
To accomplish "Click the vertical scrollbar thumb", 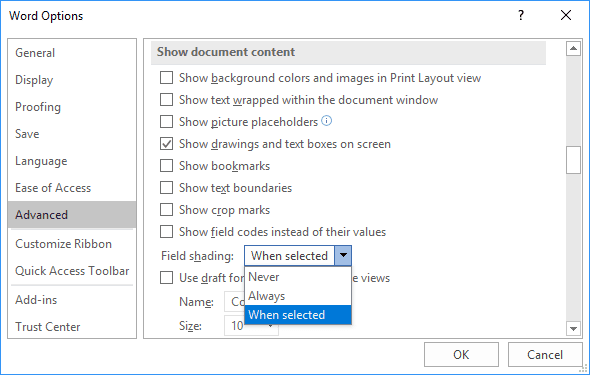I will pos(573,160).
